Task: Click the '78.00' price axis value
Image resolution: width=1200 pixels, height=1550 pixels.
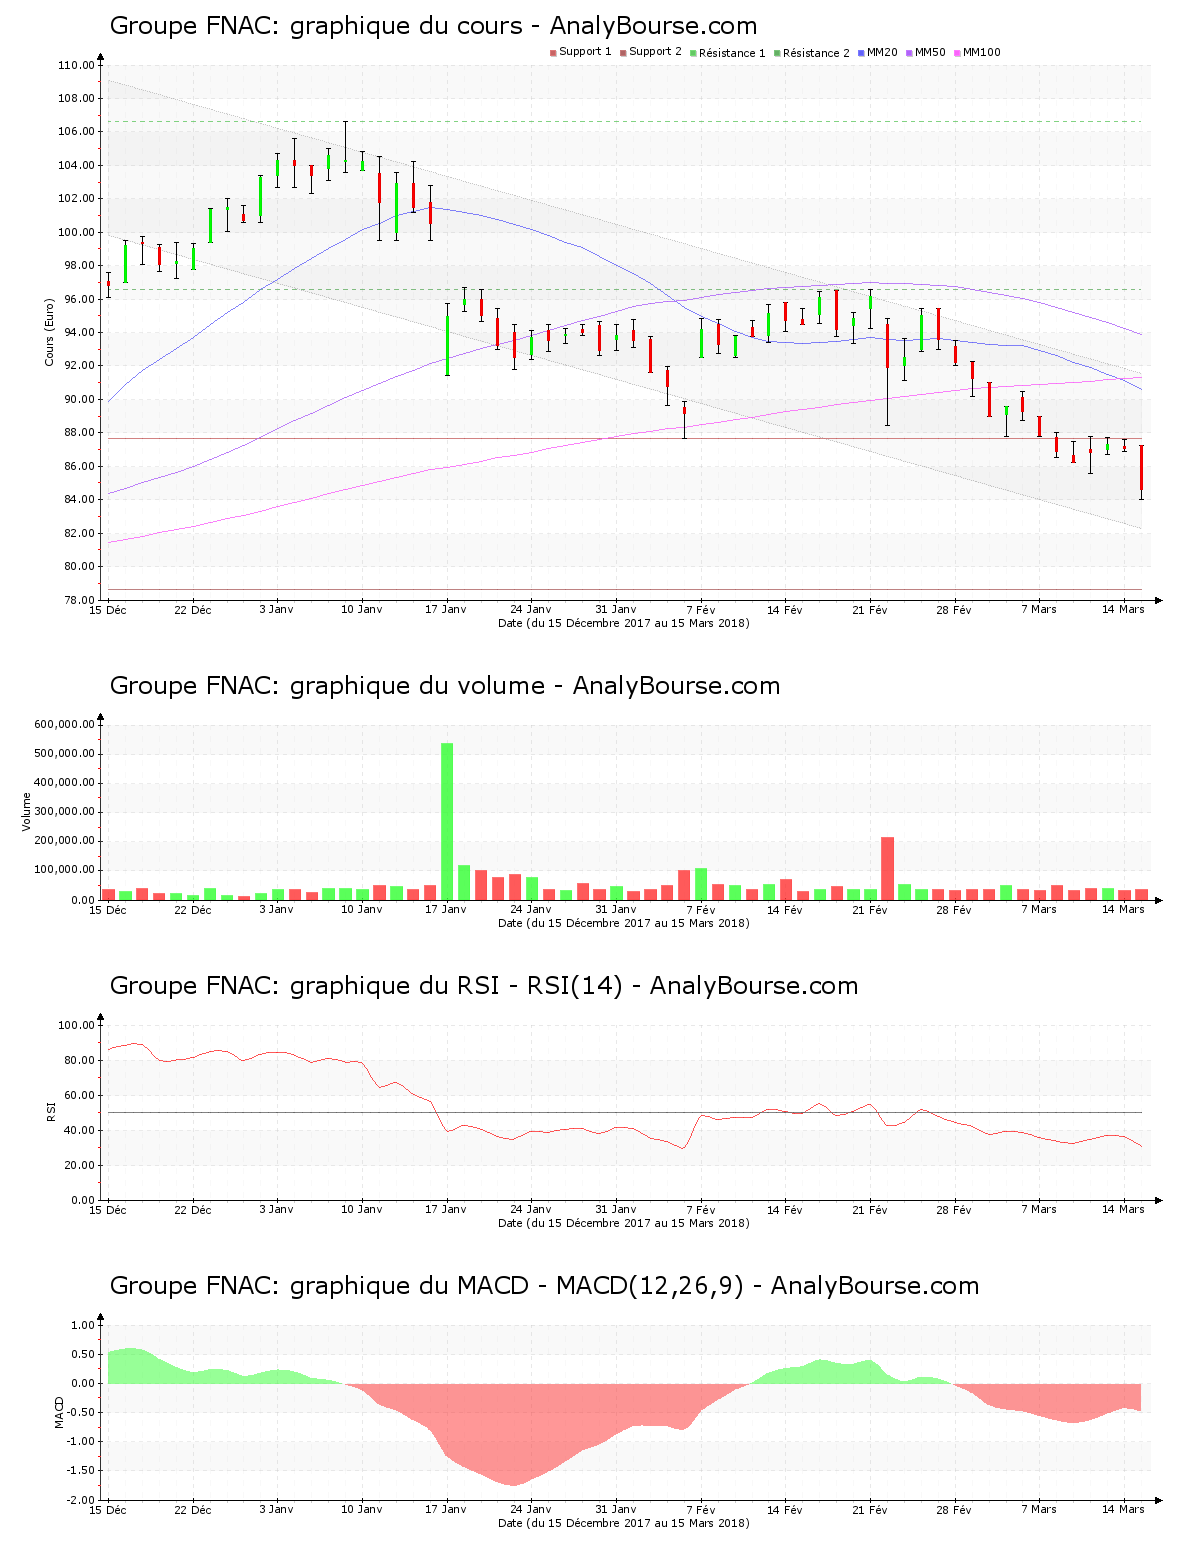Action: pos(79,600)
